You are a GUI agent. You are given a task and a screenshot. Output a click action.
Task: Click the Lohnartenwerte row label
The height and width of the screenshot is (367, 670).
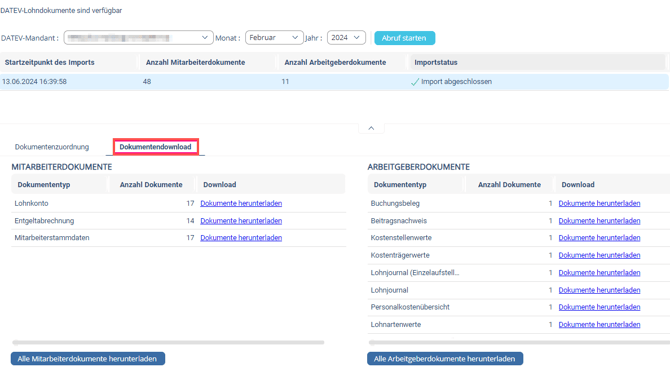[x=396, y=324]
